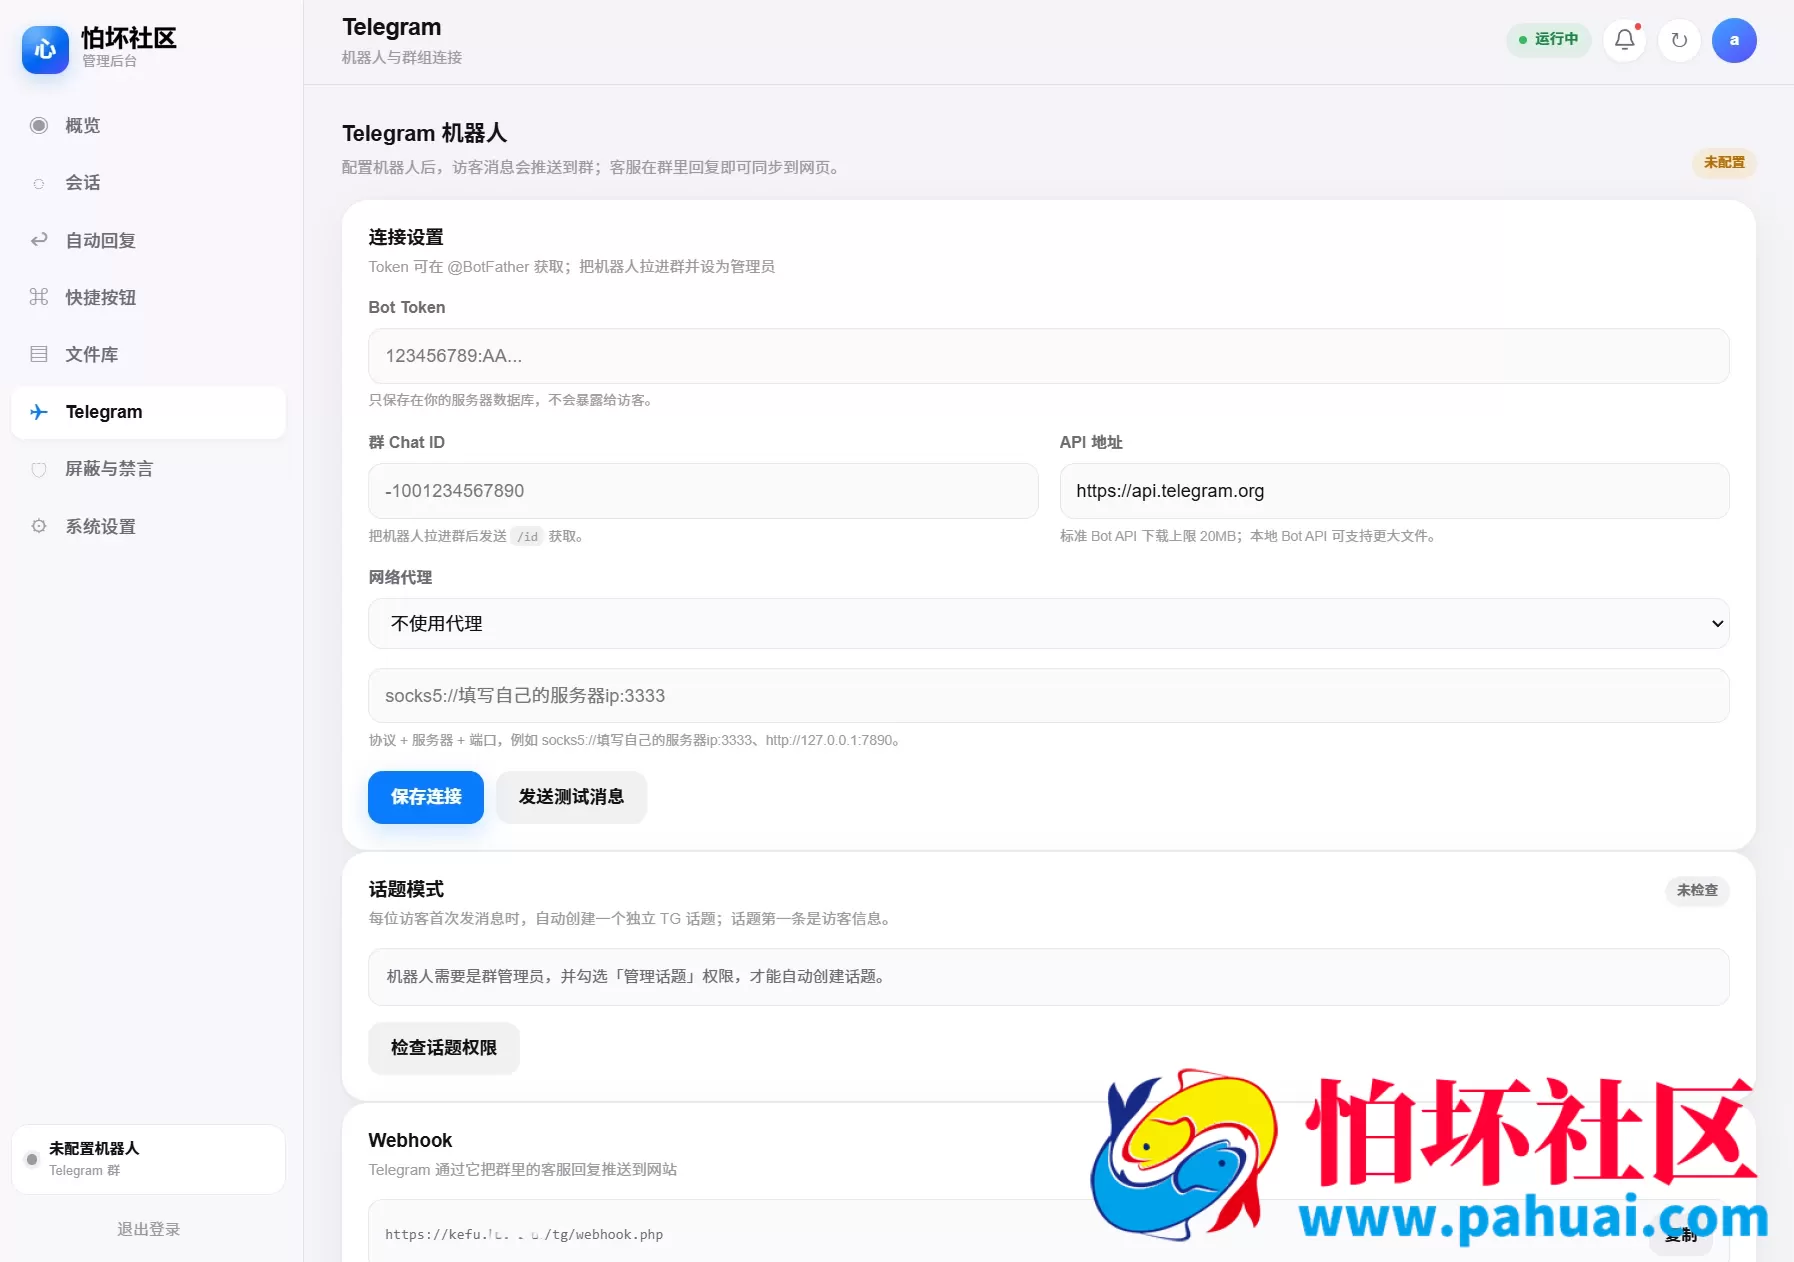This screenshot has height=1262, width=1794.
Task: Focus the 群 Chat ID field
Action: pos(703,491)
